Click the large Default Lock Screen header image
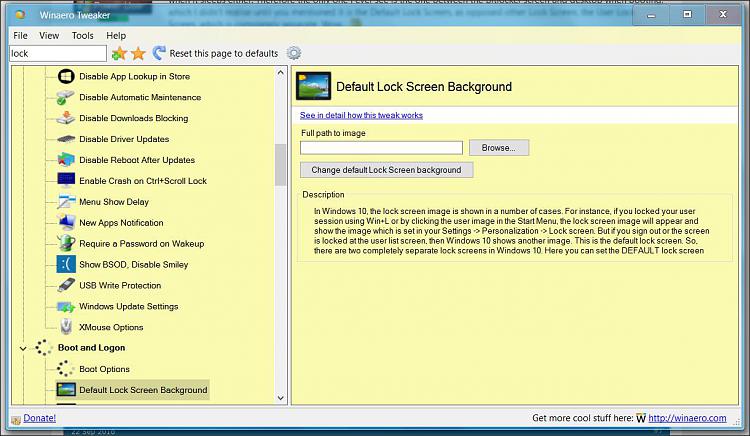This screenshot has width=750, height=436. point(313,86)
